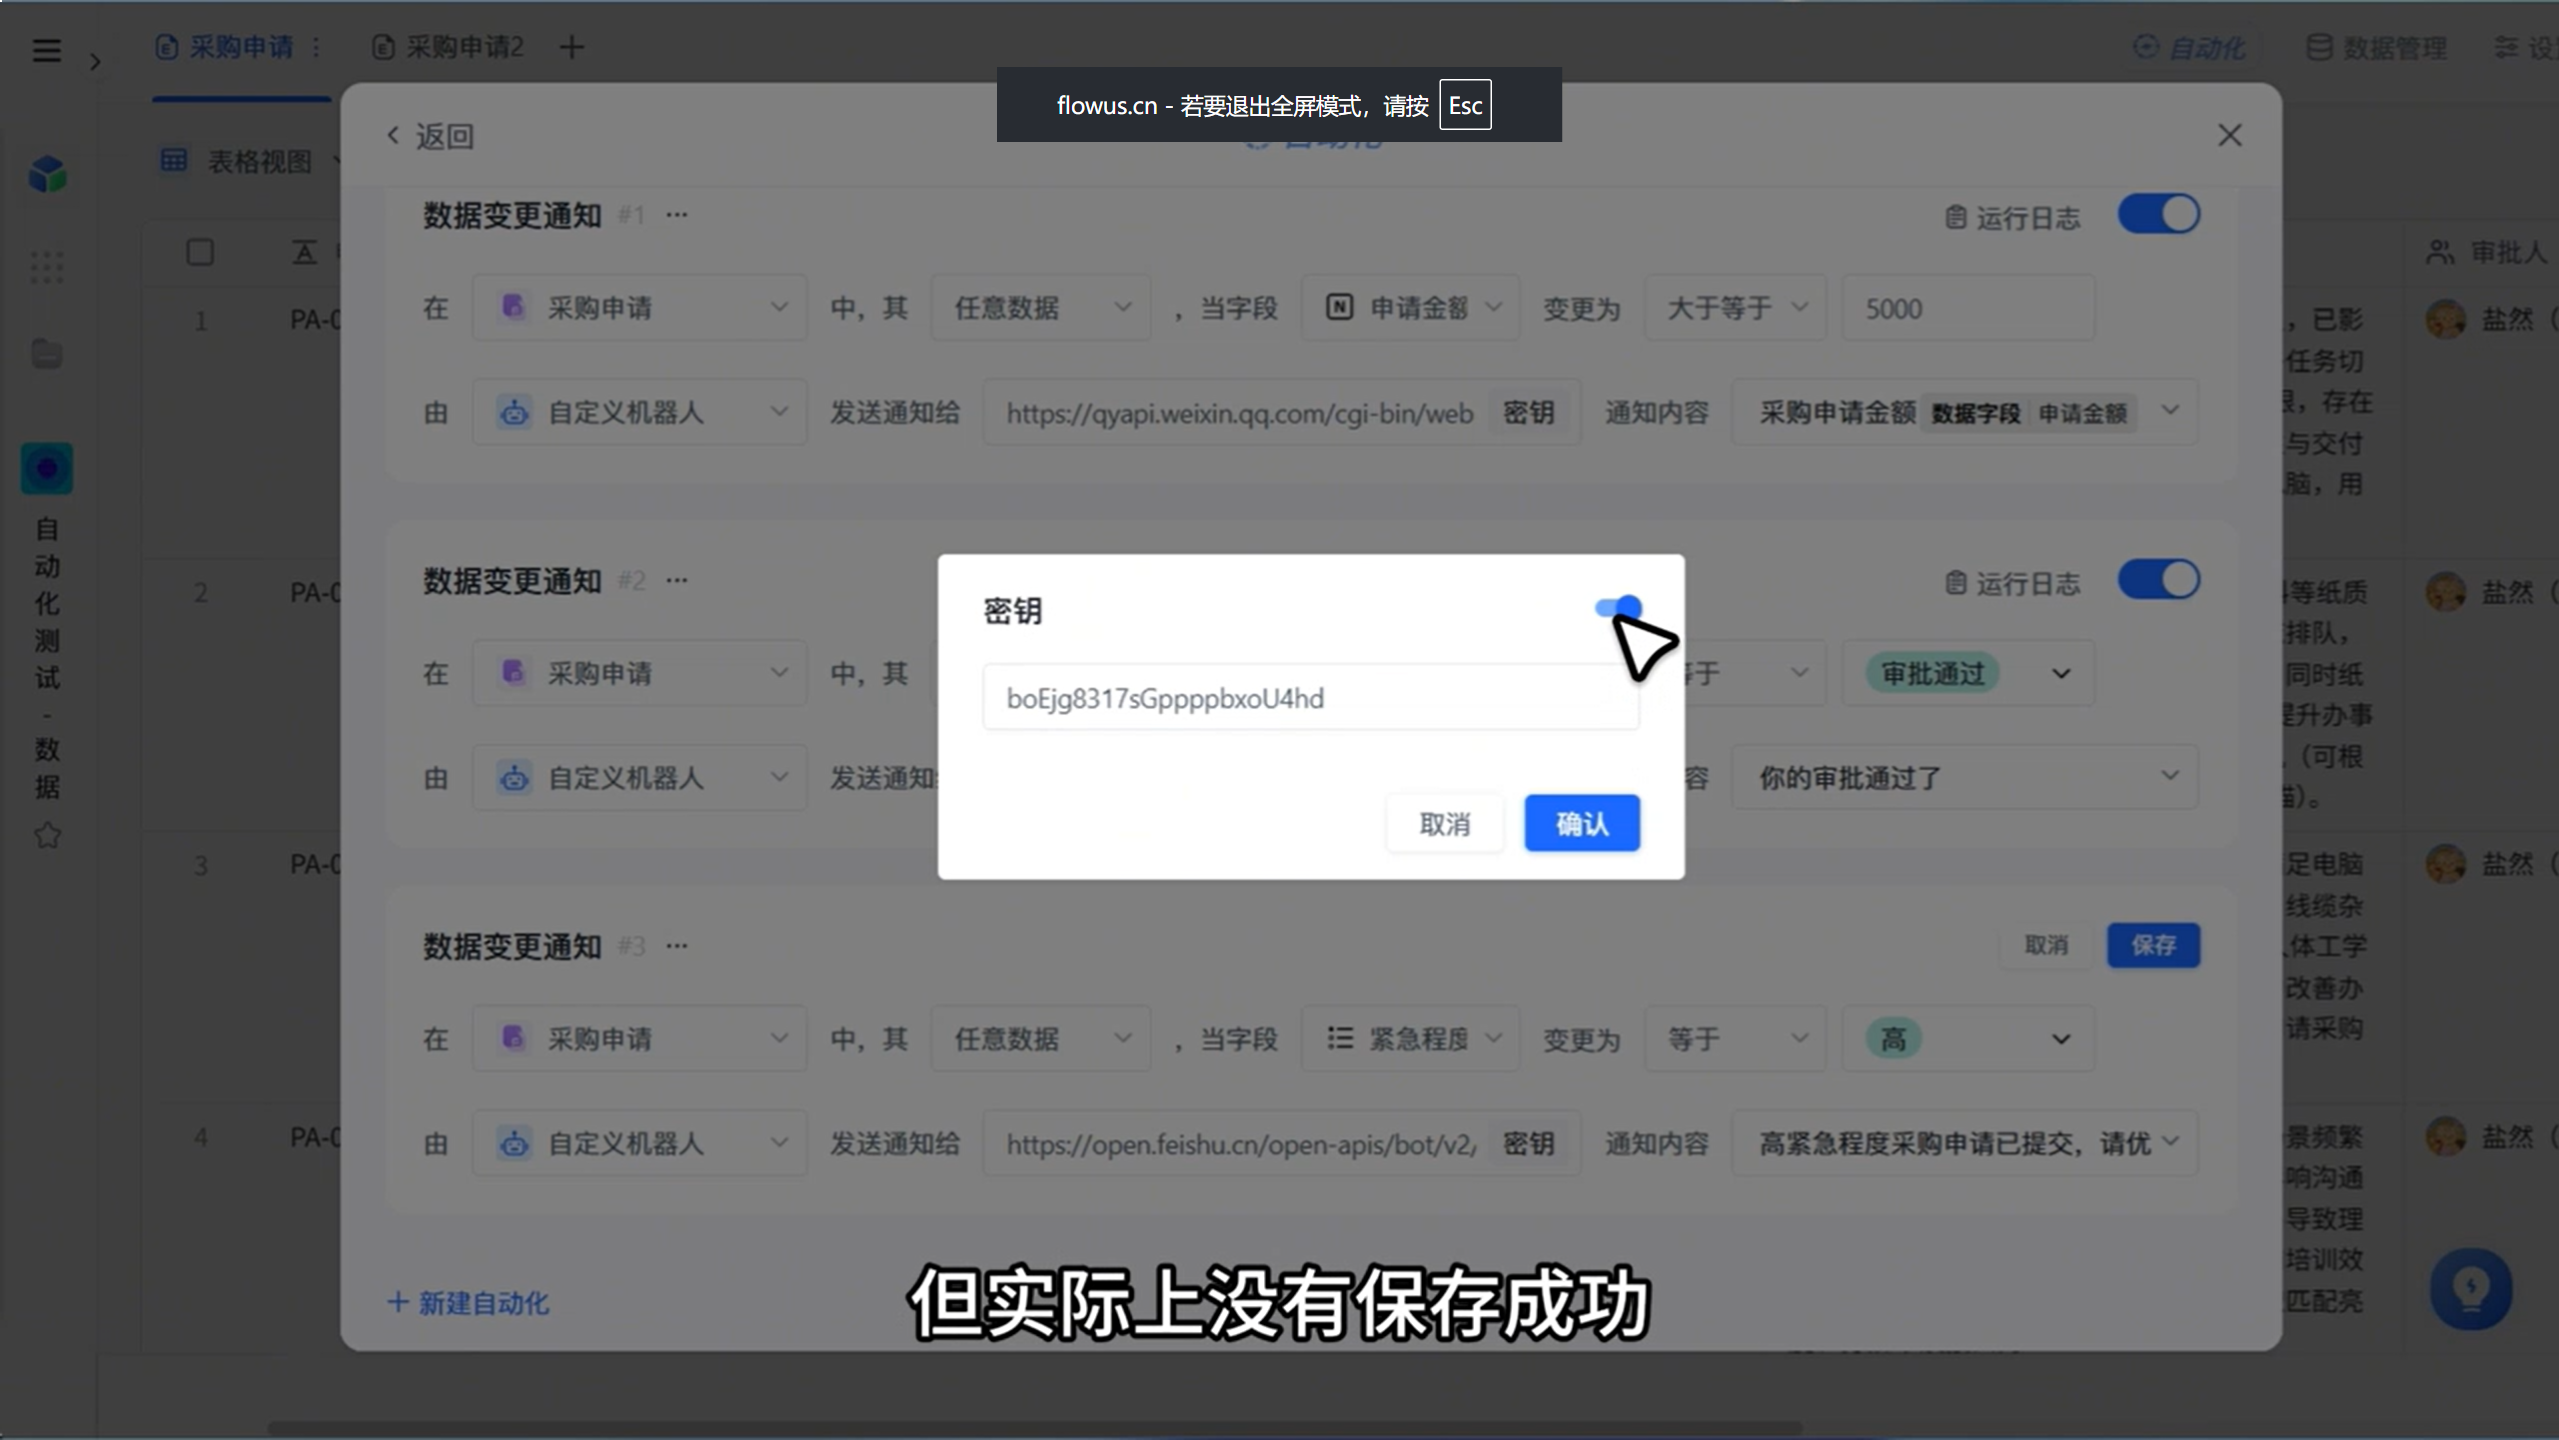The width and height of the screenshot is (2559, 1440).
Task: Click 返回 back link
Action: pos(430,136)
